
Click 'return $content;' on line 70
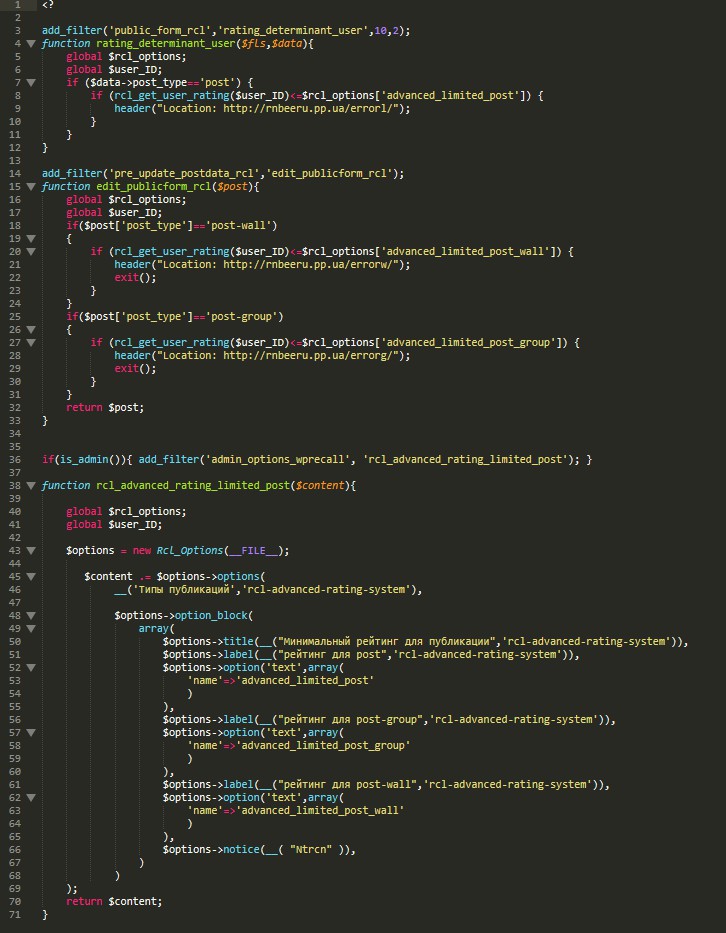pyautogui.click(x=114, y=901)
